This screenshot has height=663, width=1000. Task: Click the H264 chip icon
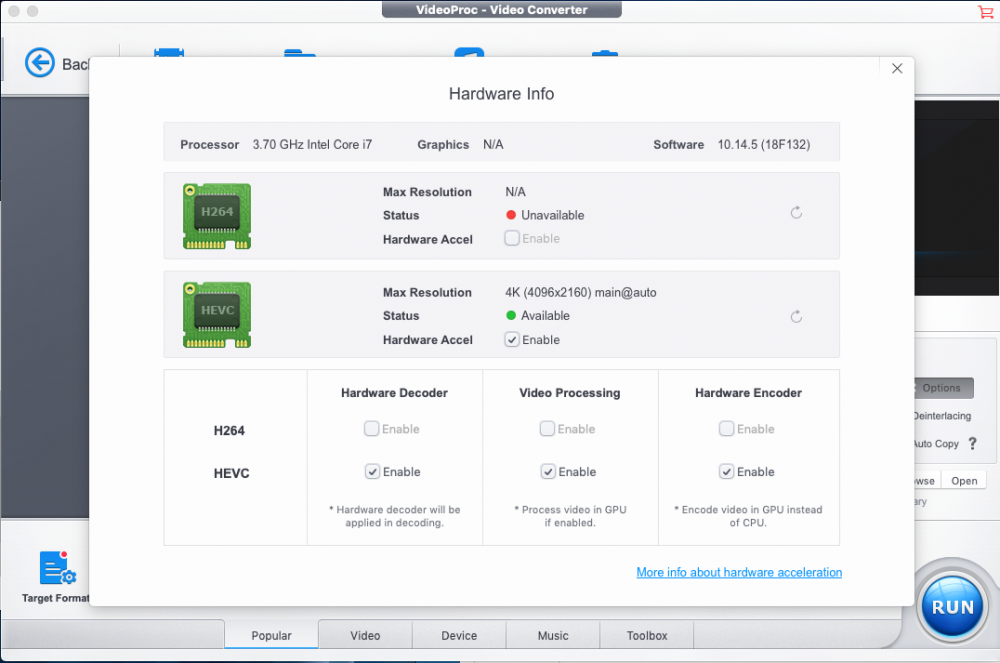(x=217, y=216)
